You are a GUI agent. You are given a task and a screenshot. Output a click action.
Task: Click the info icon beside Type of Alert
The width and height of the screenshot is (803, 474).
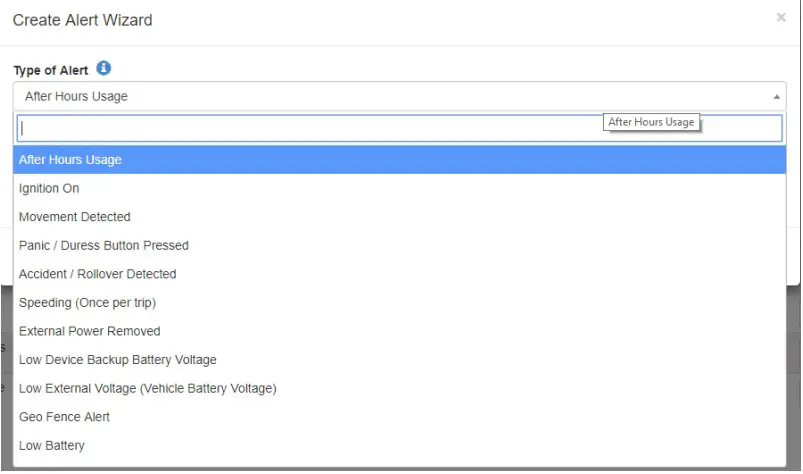[103, 69]
